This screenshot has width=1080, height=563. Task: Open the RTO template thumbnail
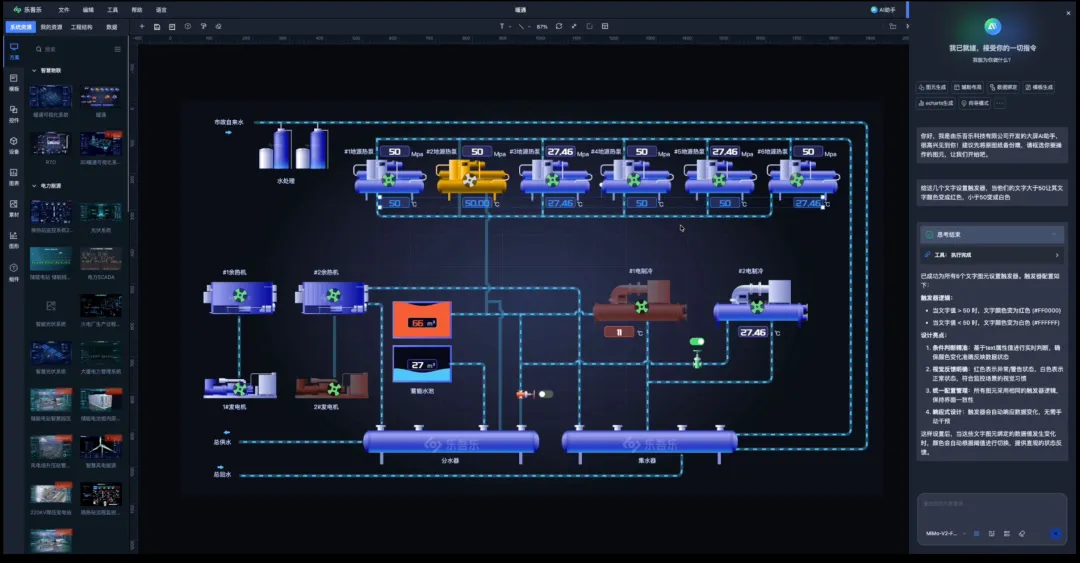coord(50,143)
